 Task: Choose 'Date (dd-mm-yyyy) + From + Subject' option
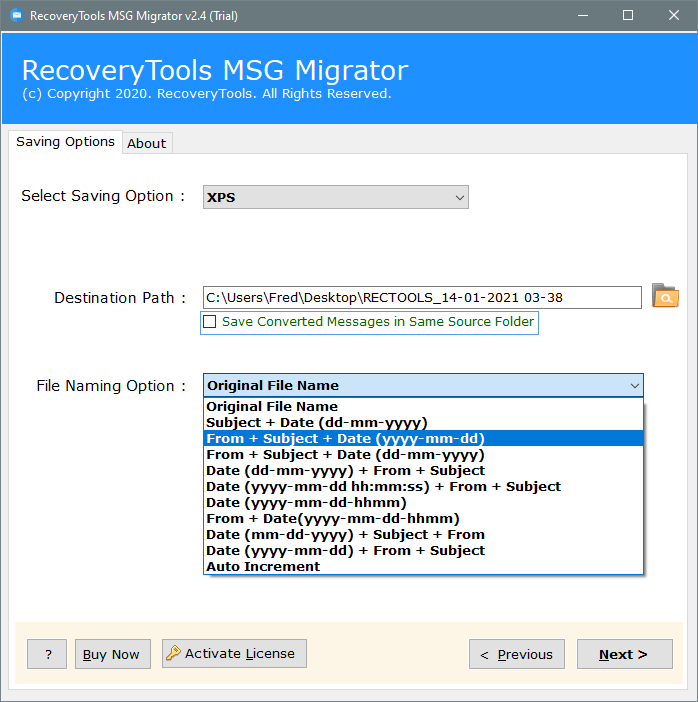pyautogui.click(x=423, y=471)
